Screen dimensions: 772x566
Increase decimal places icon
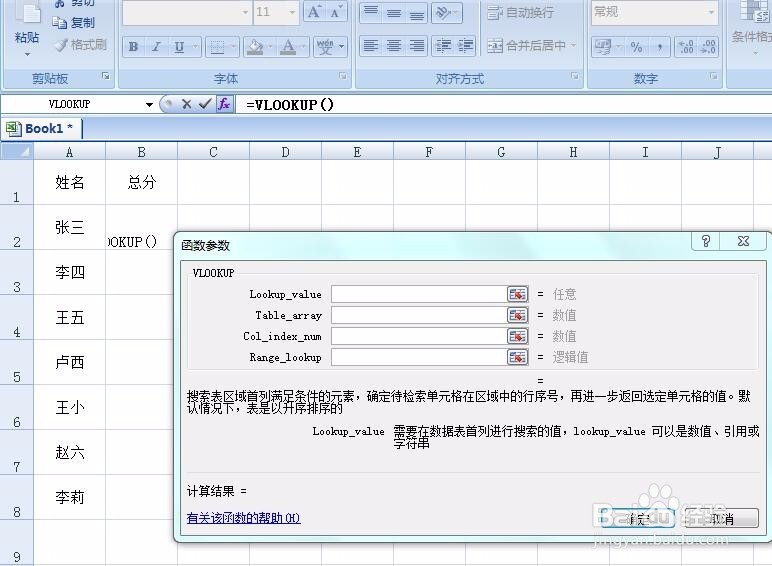[x=686, y=47]
